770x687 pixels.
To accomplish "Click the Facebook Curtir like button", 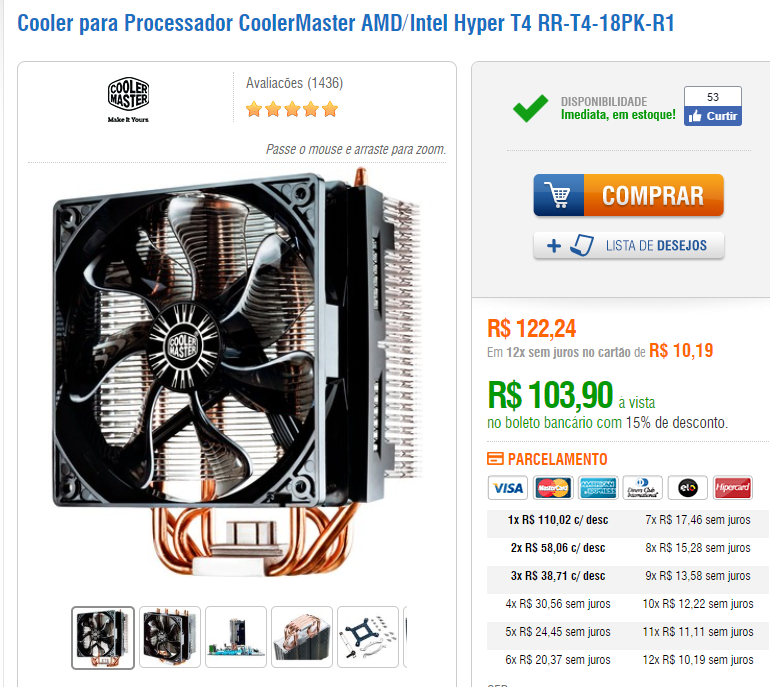I will pos(713,116).
